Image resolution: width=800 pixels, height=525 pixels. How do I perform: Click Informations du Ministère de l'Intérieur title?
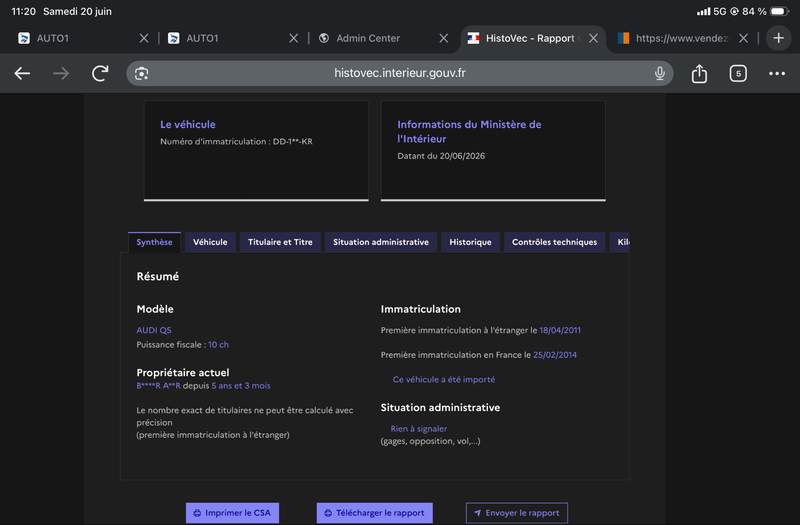[469, 132]
